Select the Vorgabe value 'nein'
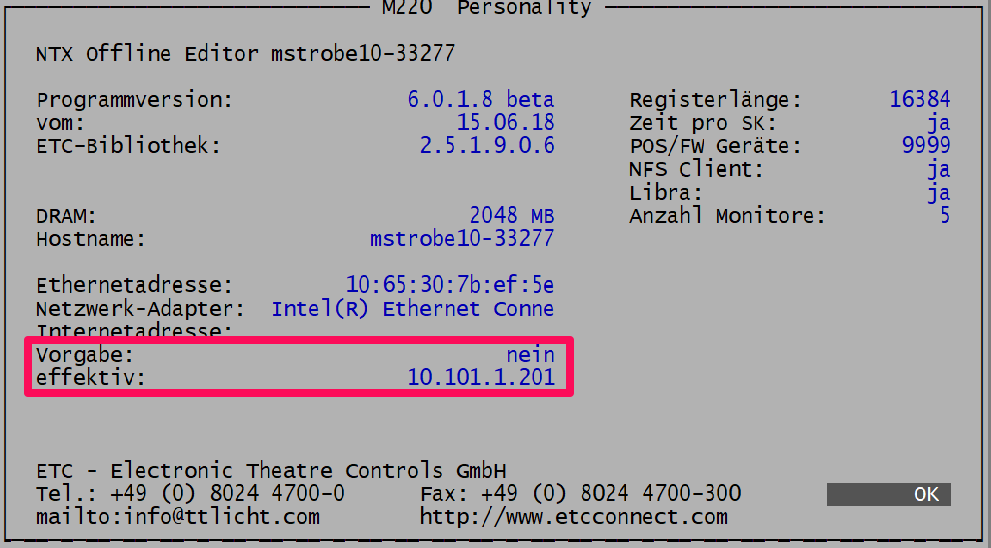 click(x=529, y=355)
